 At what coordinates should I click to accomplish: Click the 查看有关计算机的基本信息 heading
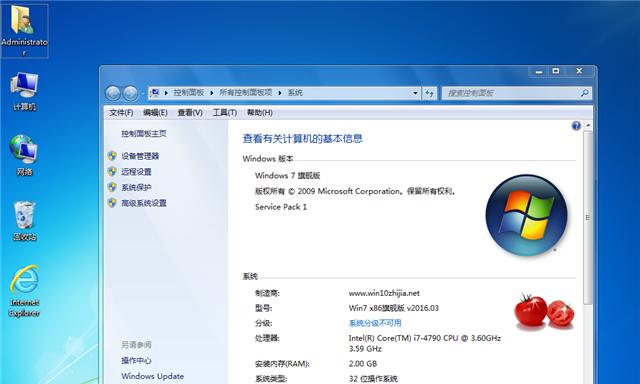coord(302,139)
